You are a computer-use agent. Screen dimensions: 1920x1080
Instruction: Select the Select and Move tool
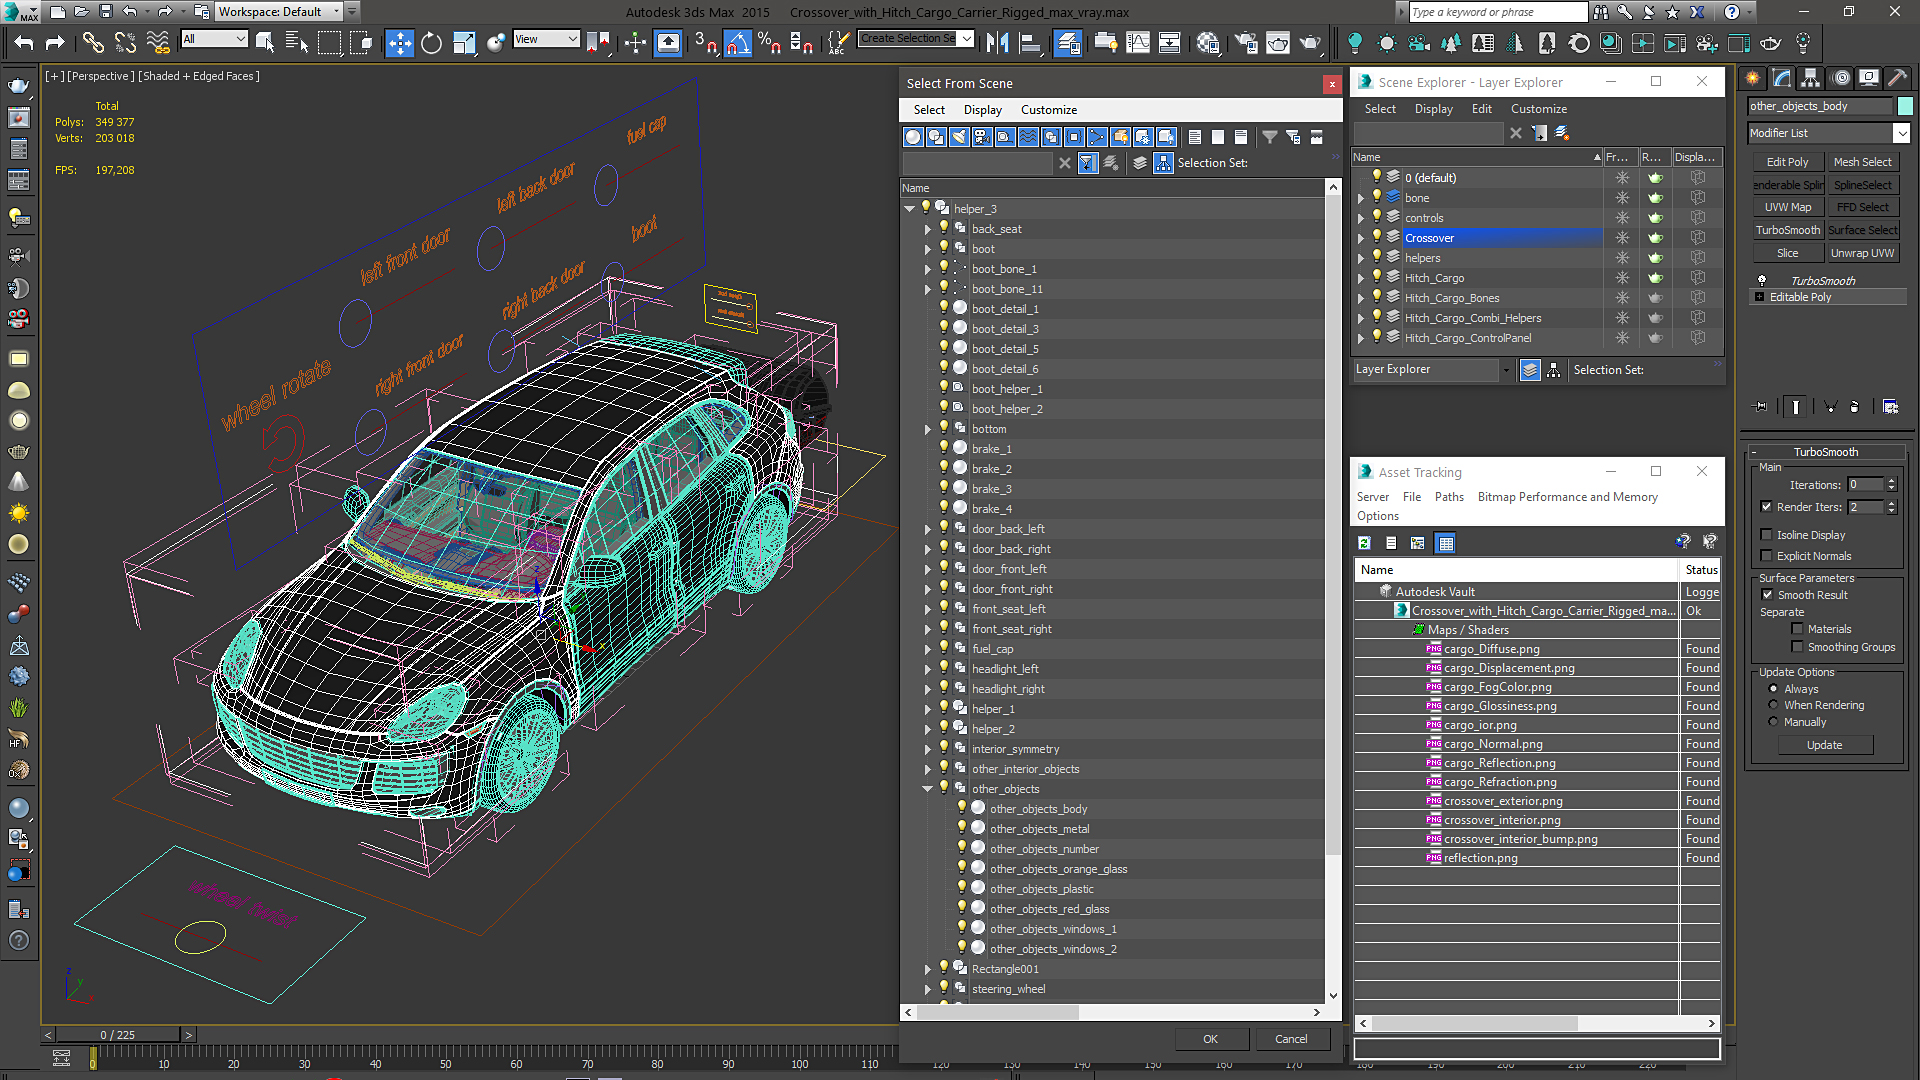(399, 43)
